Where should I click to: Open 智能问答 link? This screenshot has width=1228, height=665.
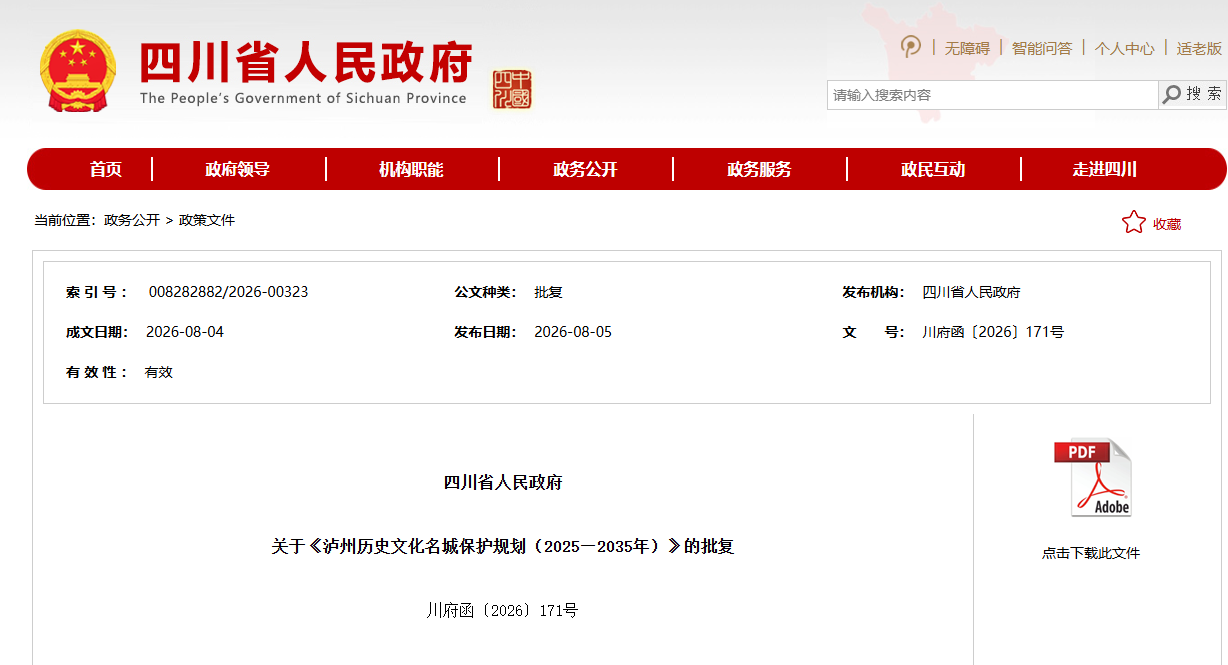click(x=1042, y=48)
